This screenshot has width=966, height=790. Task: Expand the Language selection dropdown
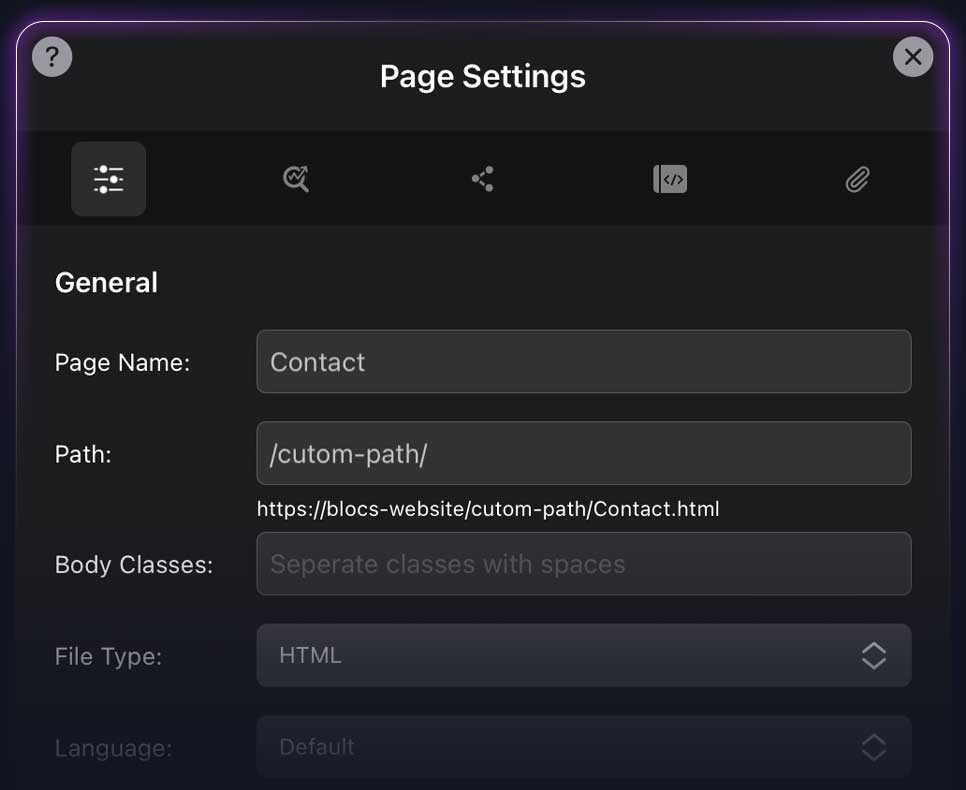[584, 748]
